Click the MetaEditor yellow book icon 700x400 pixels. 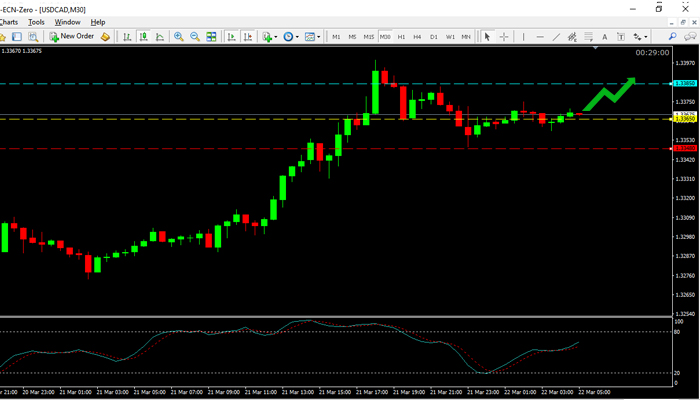(105, 37)
